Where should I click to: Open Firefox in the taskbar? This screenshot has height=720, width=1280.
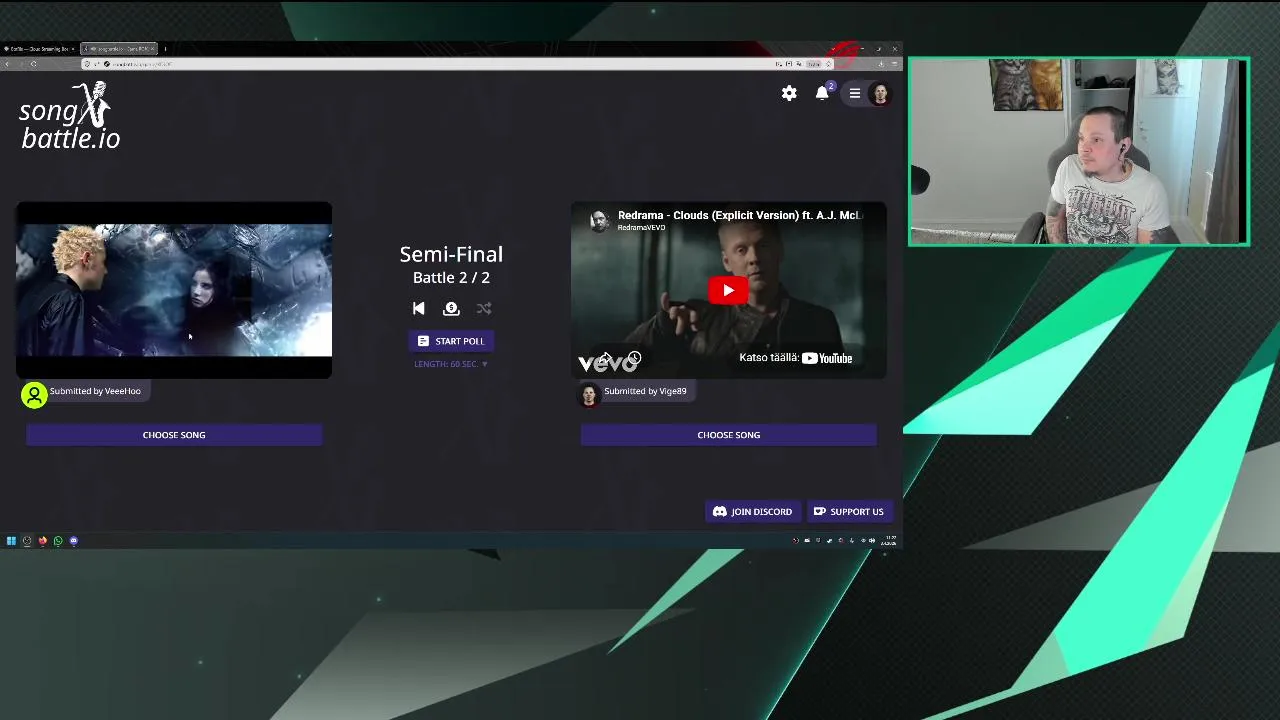point(42,541)
